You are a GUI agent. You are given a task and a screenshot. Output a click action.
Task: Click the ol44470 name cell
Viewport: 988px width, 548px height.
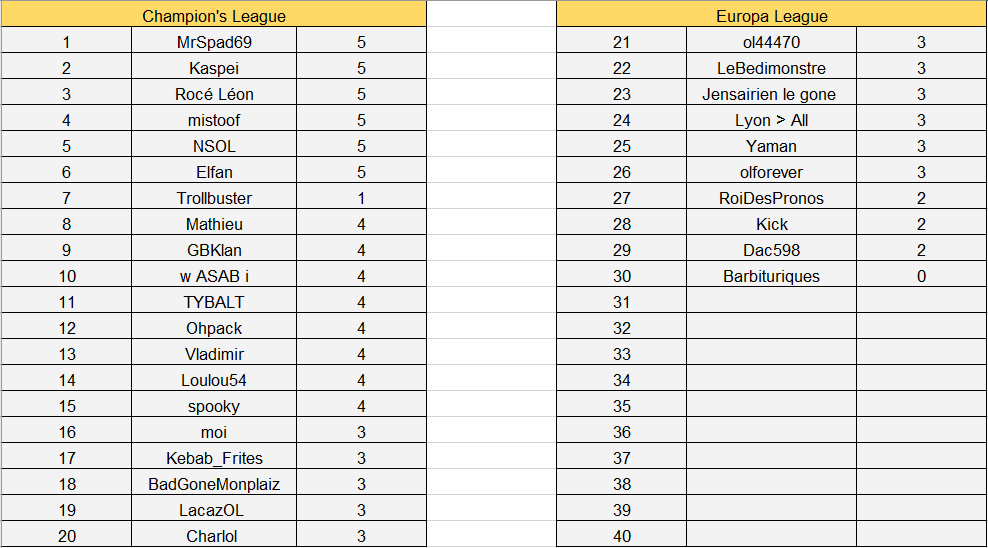click(771, 41)
